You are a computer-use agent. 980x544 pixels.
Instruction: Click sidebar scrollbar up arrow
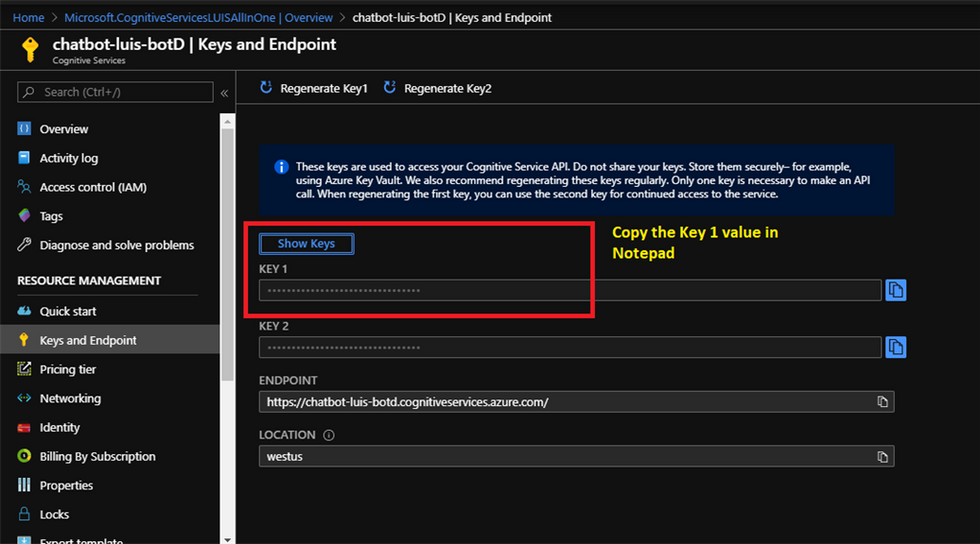228,121
